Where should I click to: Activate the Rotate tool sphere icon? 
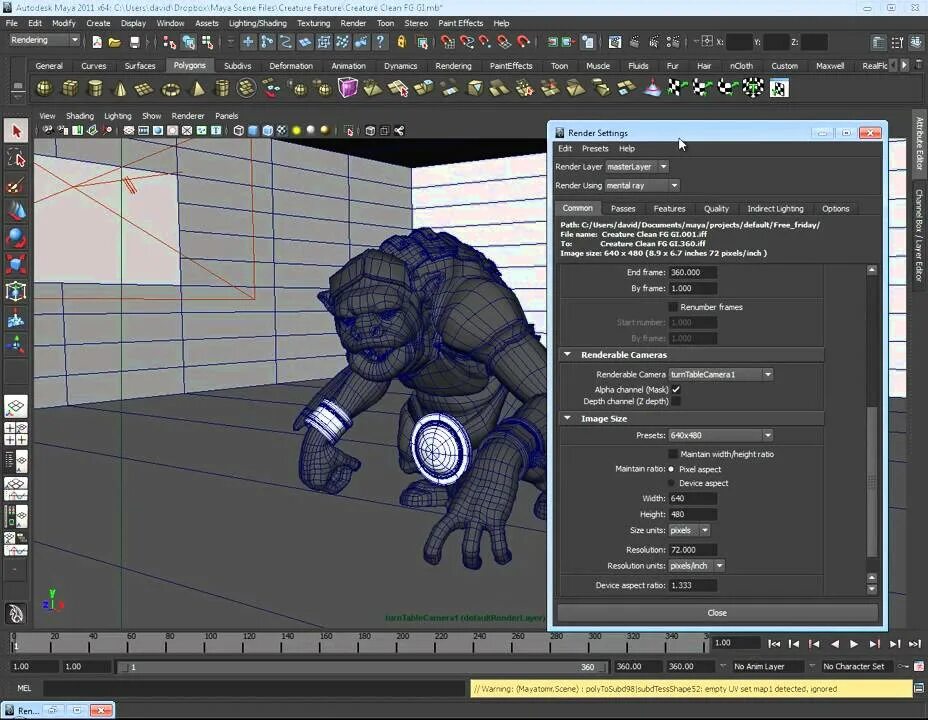pyautogui.click(x=16, y=237)
